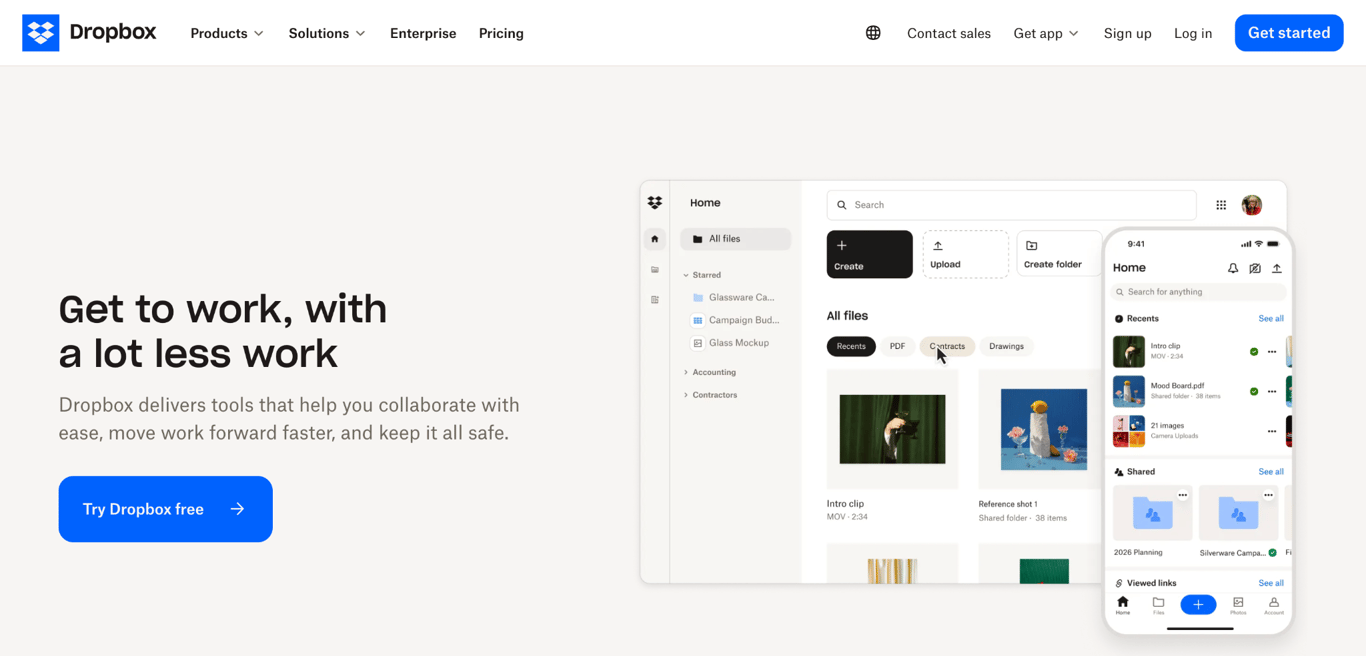Image resolution: width=1366 pixels, height=656 pixels.
Task: Open Campaign Bud... starred item
Action: tap(736, 320)
